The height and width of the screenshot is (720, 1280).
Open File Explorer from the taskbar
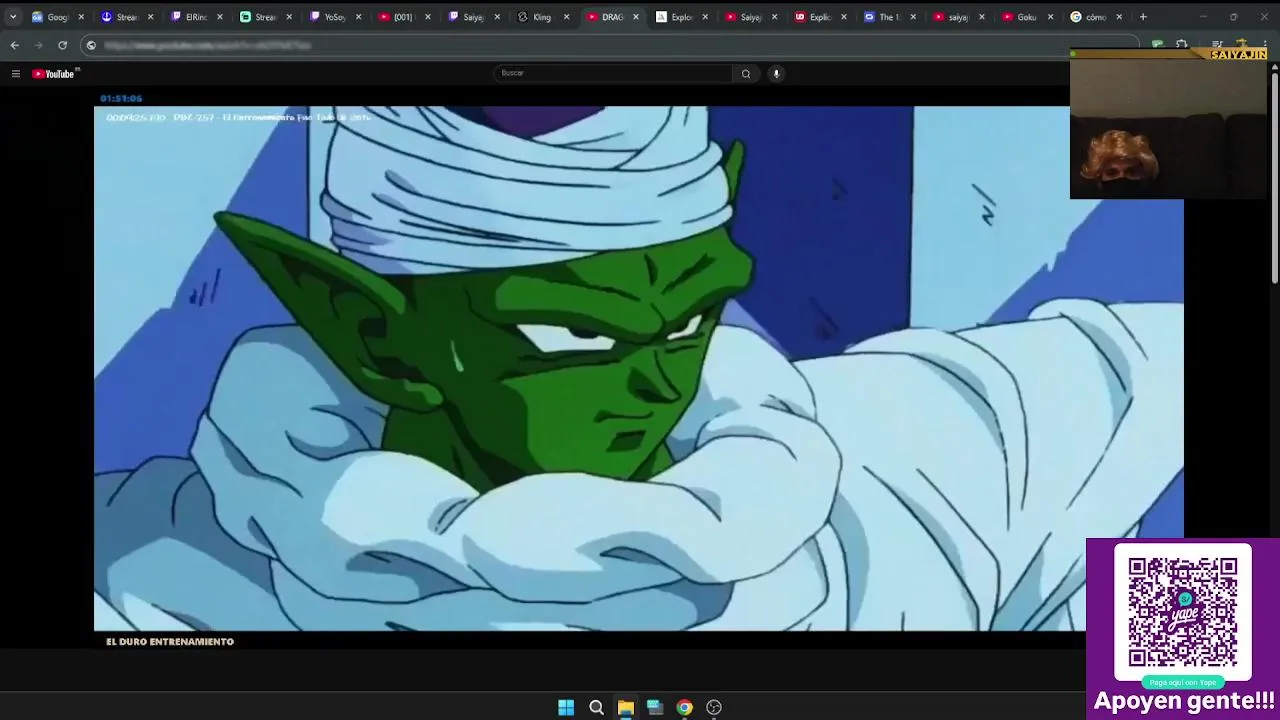click(x=625, y=707)
